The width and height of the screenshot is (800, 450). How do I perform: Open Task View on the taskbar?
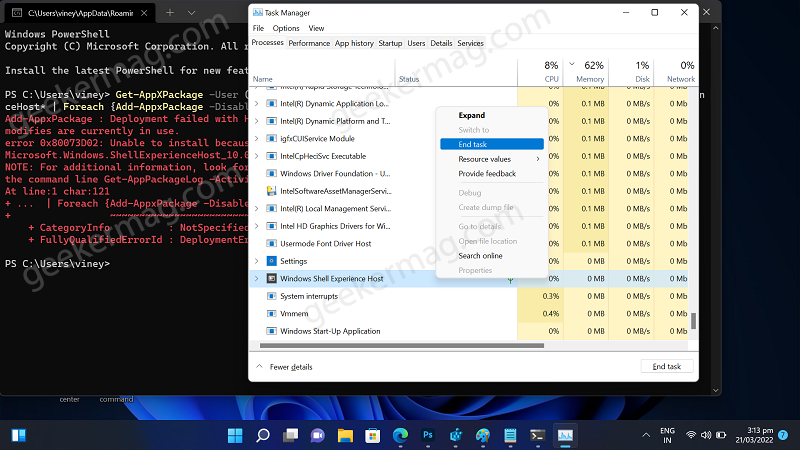[290, 435]
